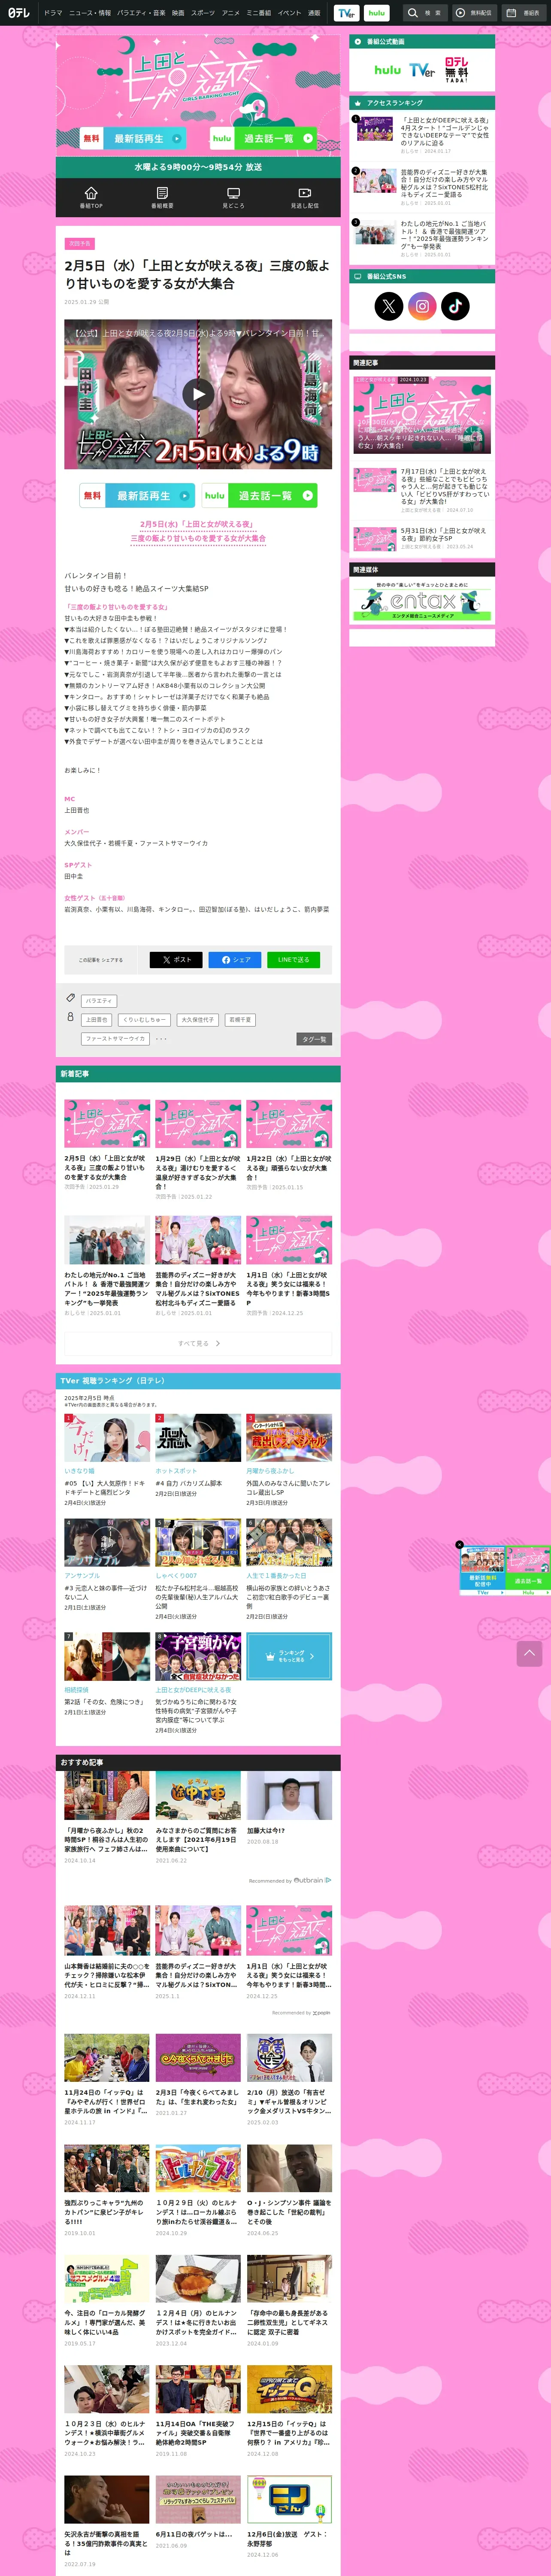The width and height of the screenshot is (551, 2576).
Task: Open ミニ番組 in the top menu
Action: coord(259,13)
